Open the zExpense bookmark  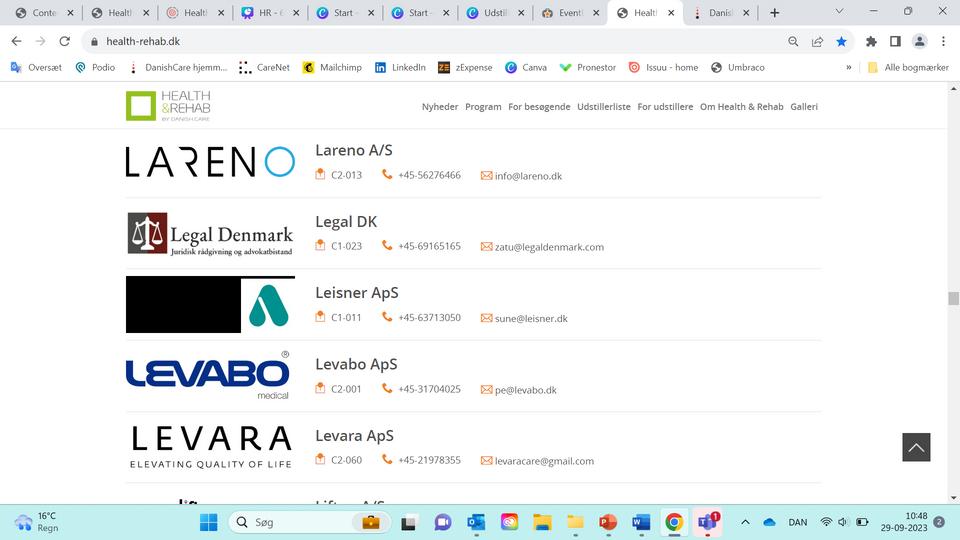(465, 67)
